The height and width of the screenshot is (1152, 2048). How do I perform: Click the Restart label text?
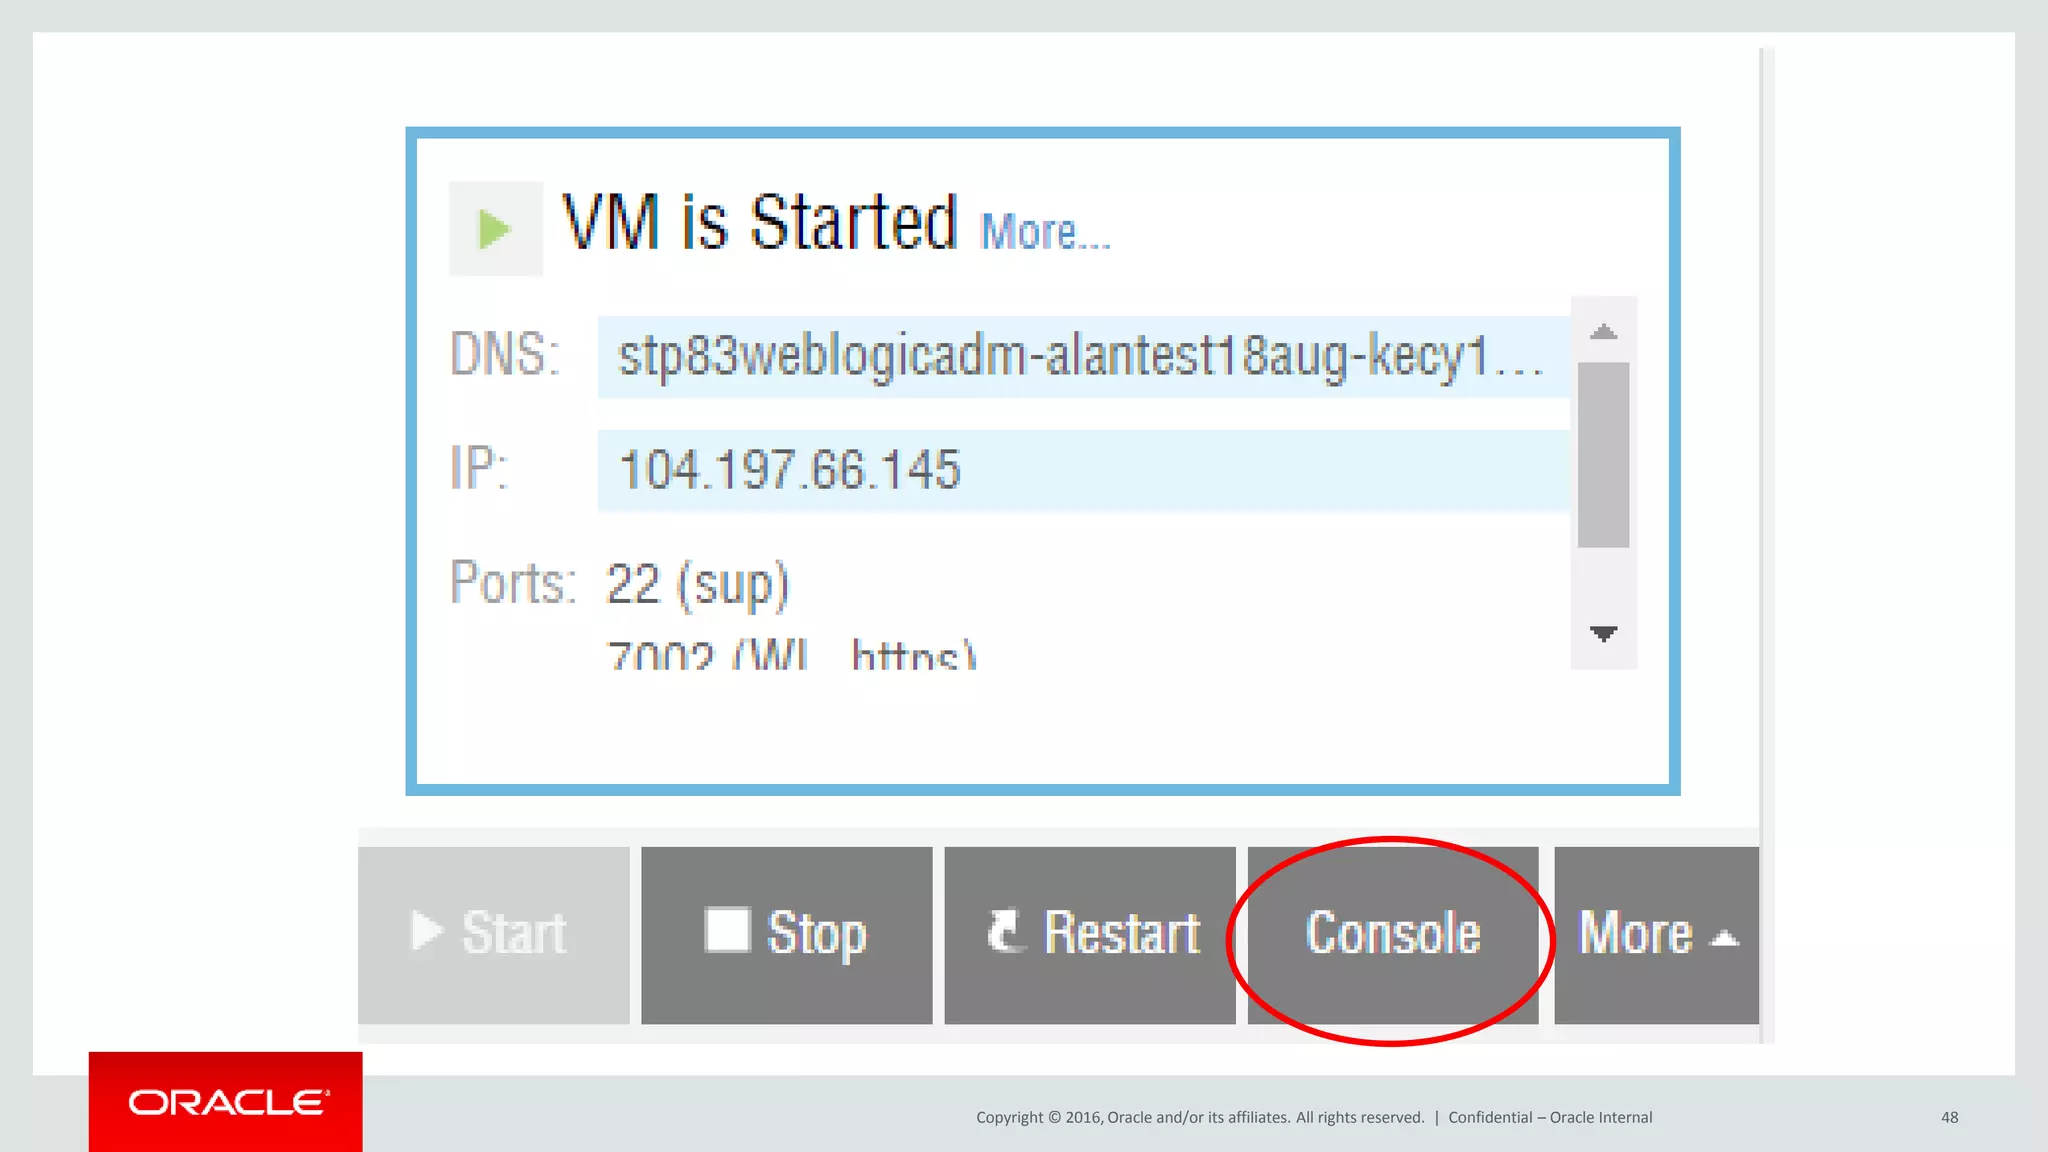pos(1122,932)
